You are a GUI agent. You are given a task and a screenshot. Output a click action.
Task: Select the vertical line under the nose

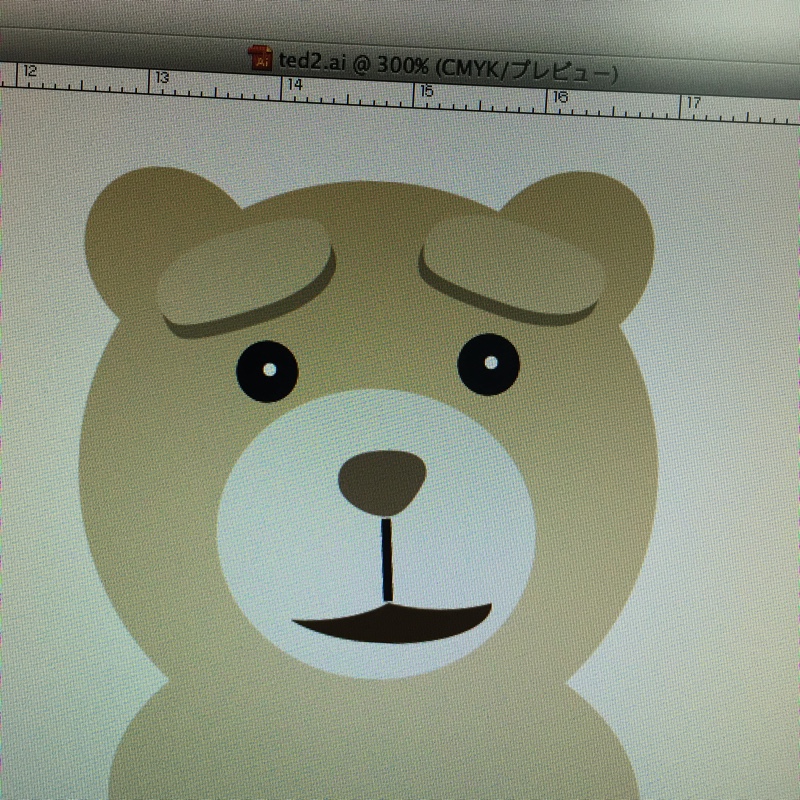[x=387, y=560]
